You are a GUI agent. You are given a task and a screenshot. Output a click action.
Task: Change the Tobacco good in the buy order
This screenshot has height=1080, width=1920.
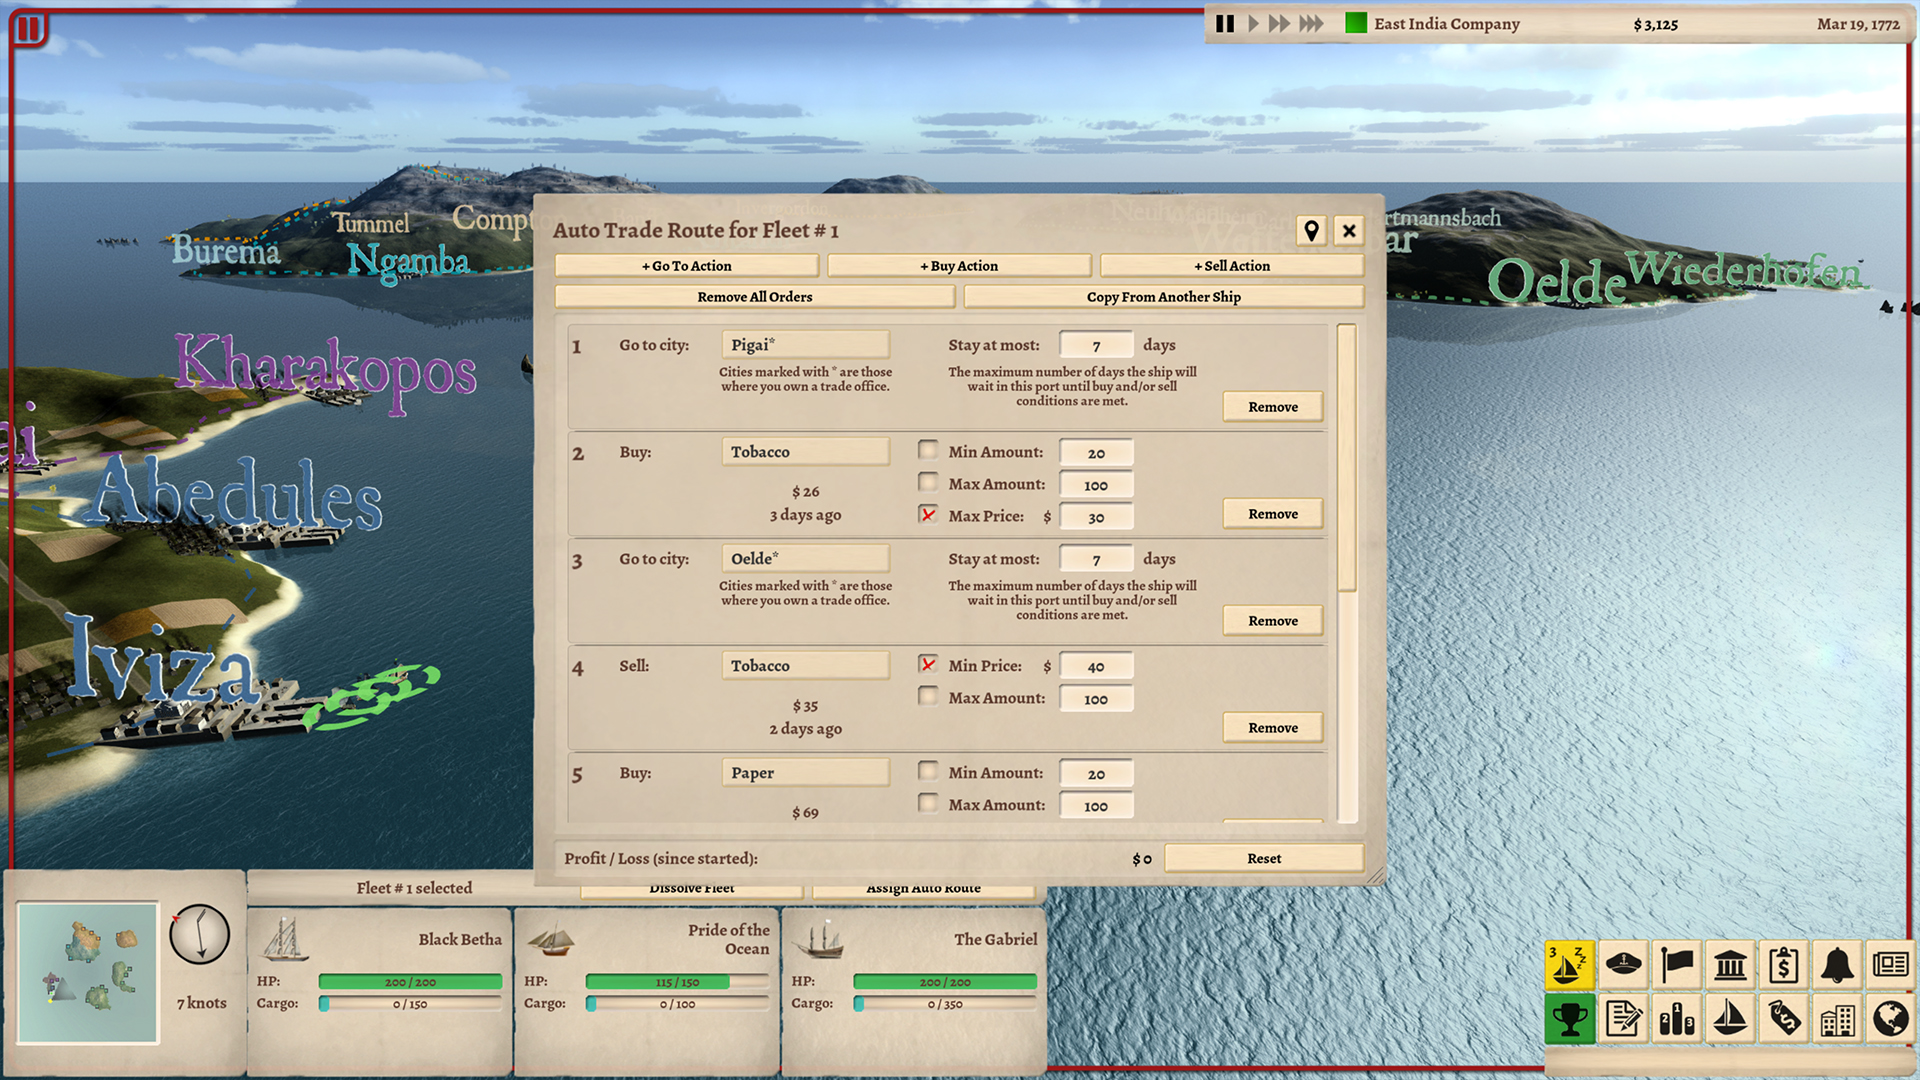tap(806, 451)
